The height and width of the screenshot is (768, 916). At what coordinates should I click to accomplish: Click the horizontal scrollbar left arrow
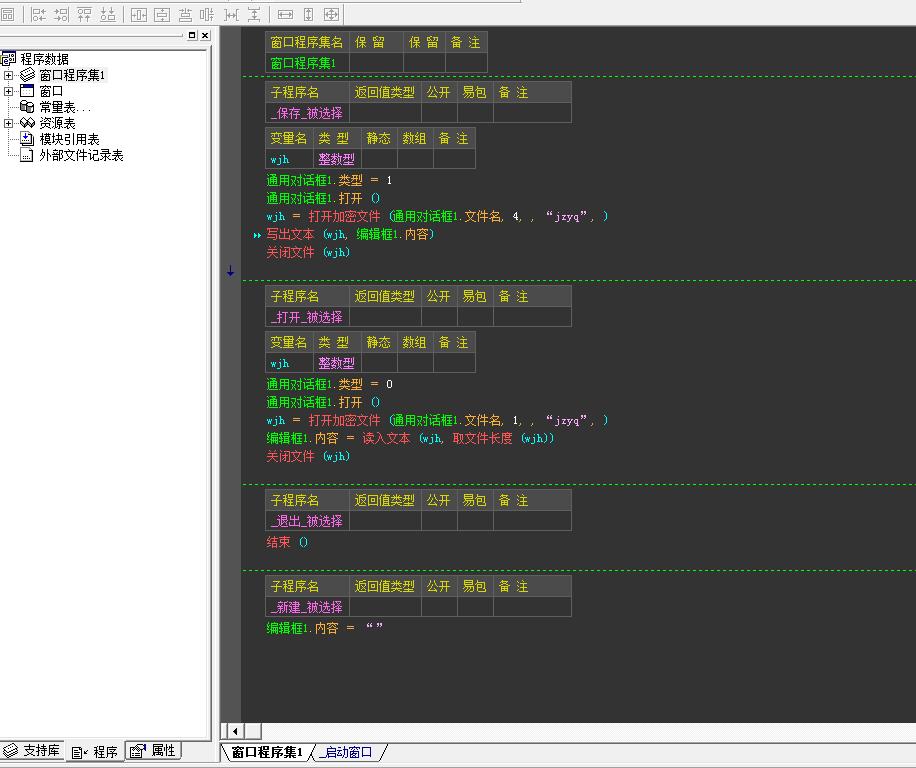(235, 731)
